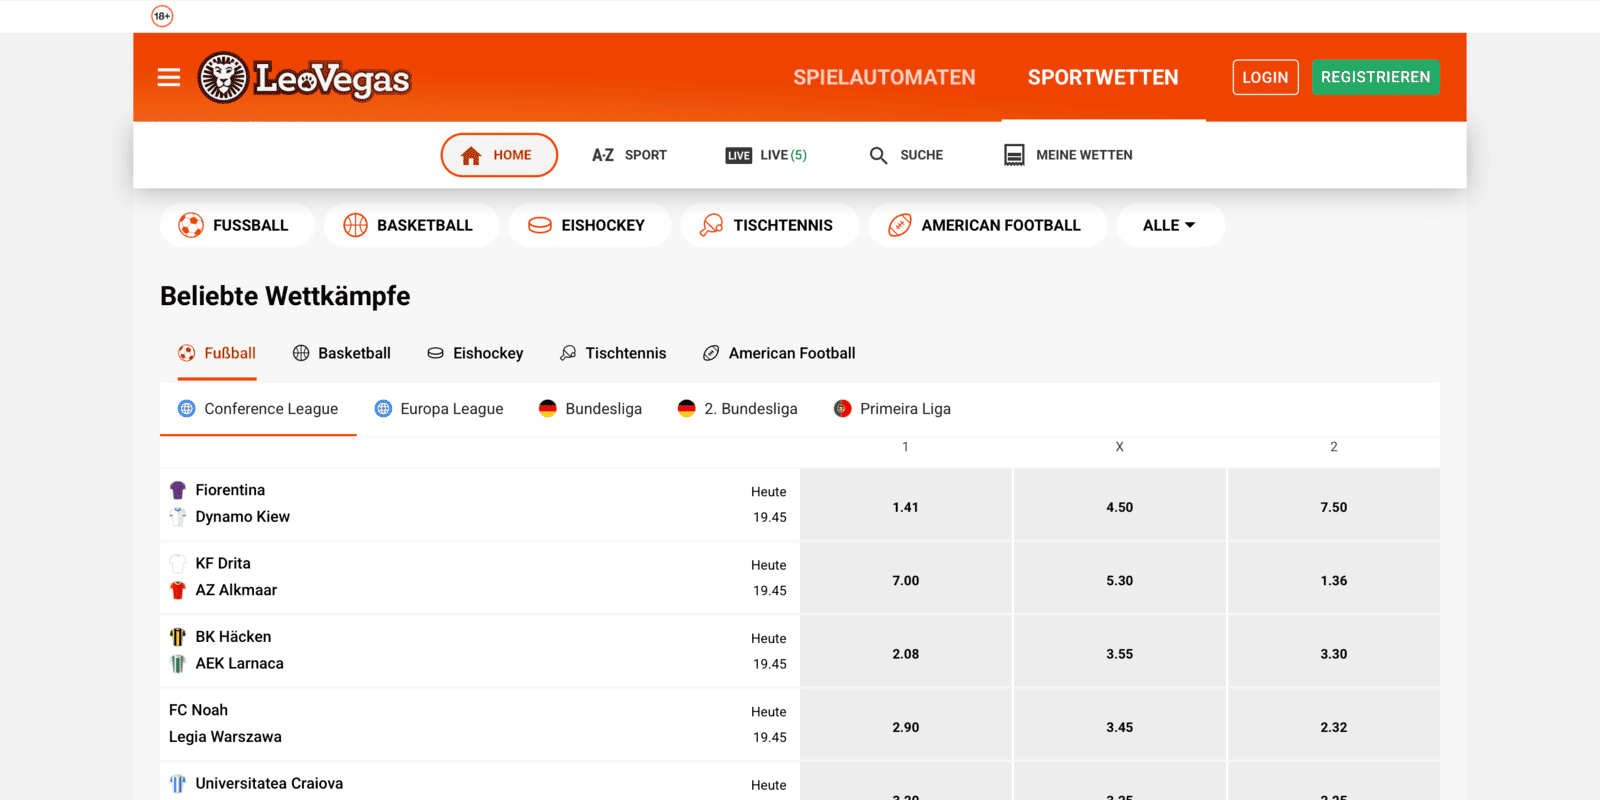
Task: Switch to the Eishockey tab
Action: (x=475, y=353)
